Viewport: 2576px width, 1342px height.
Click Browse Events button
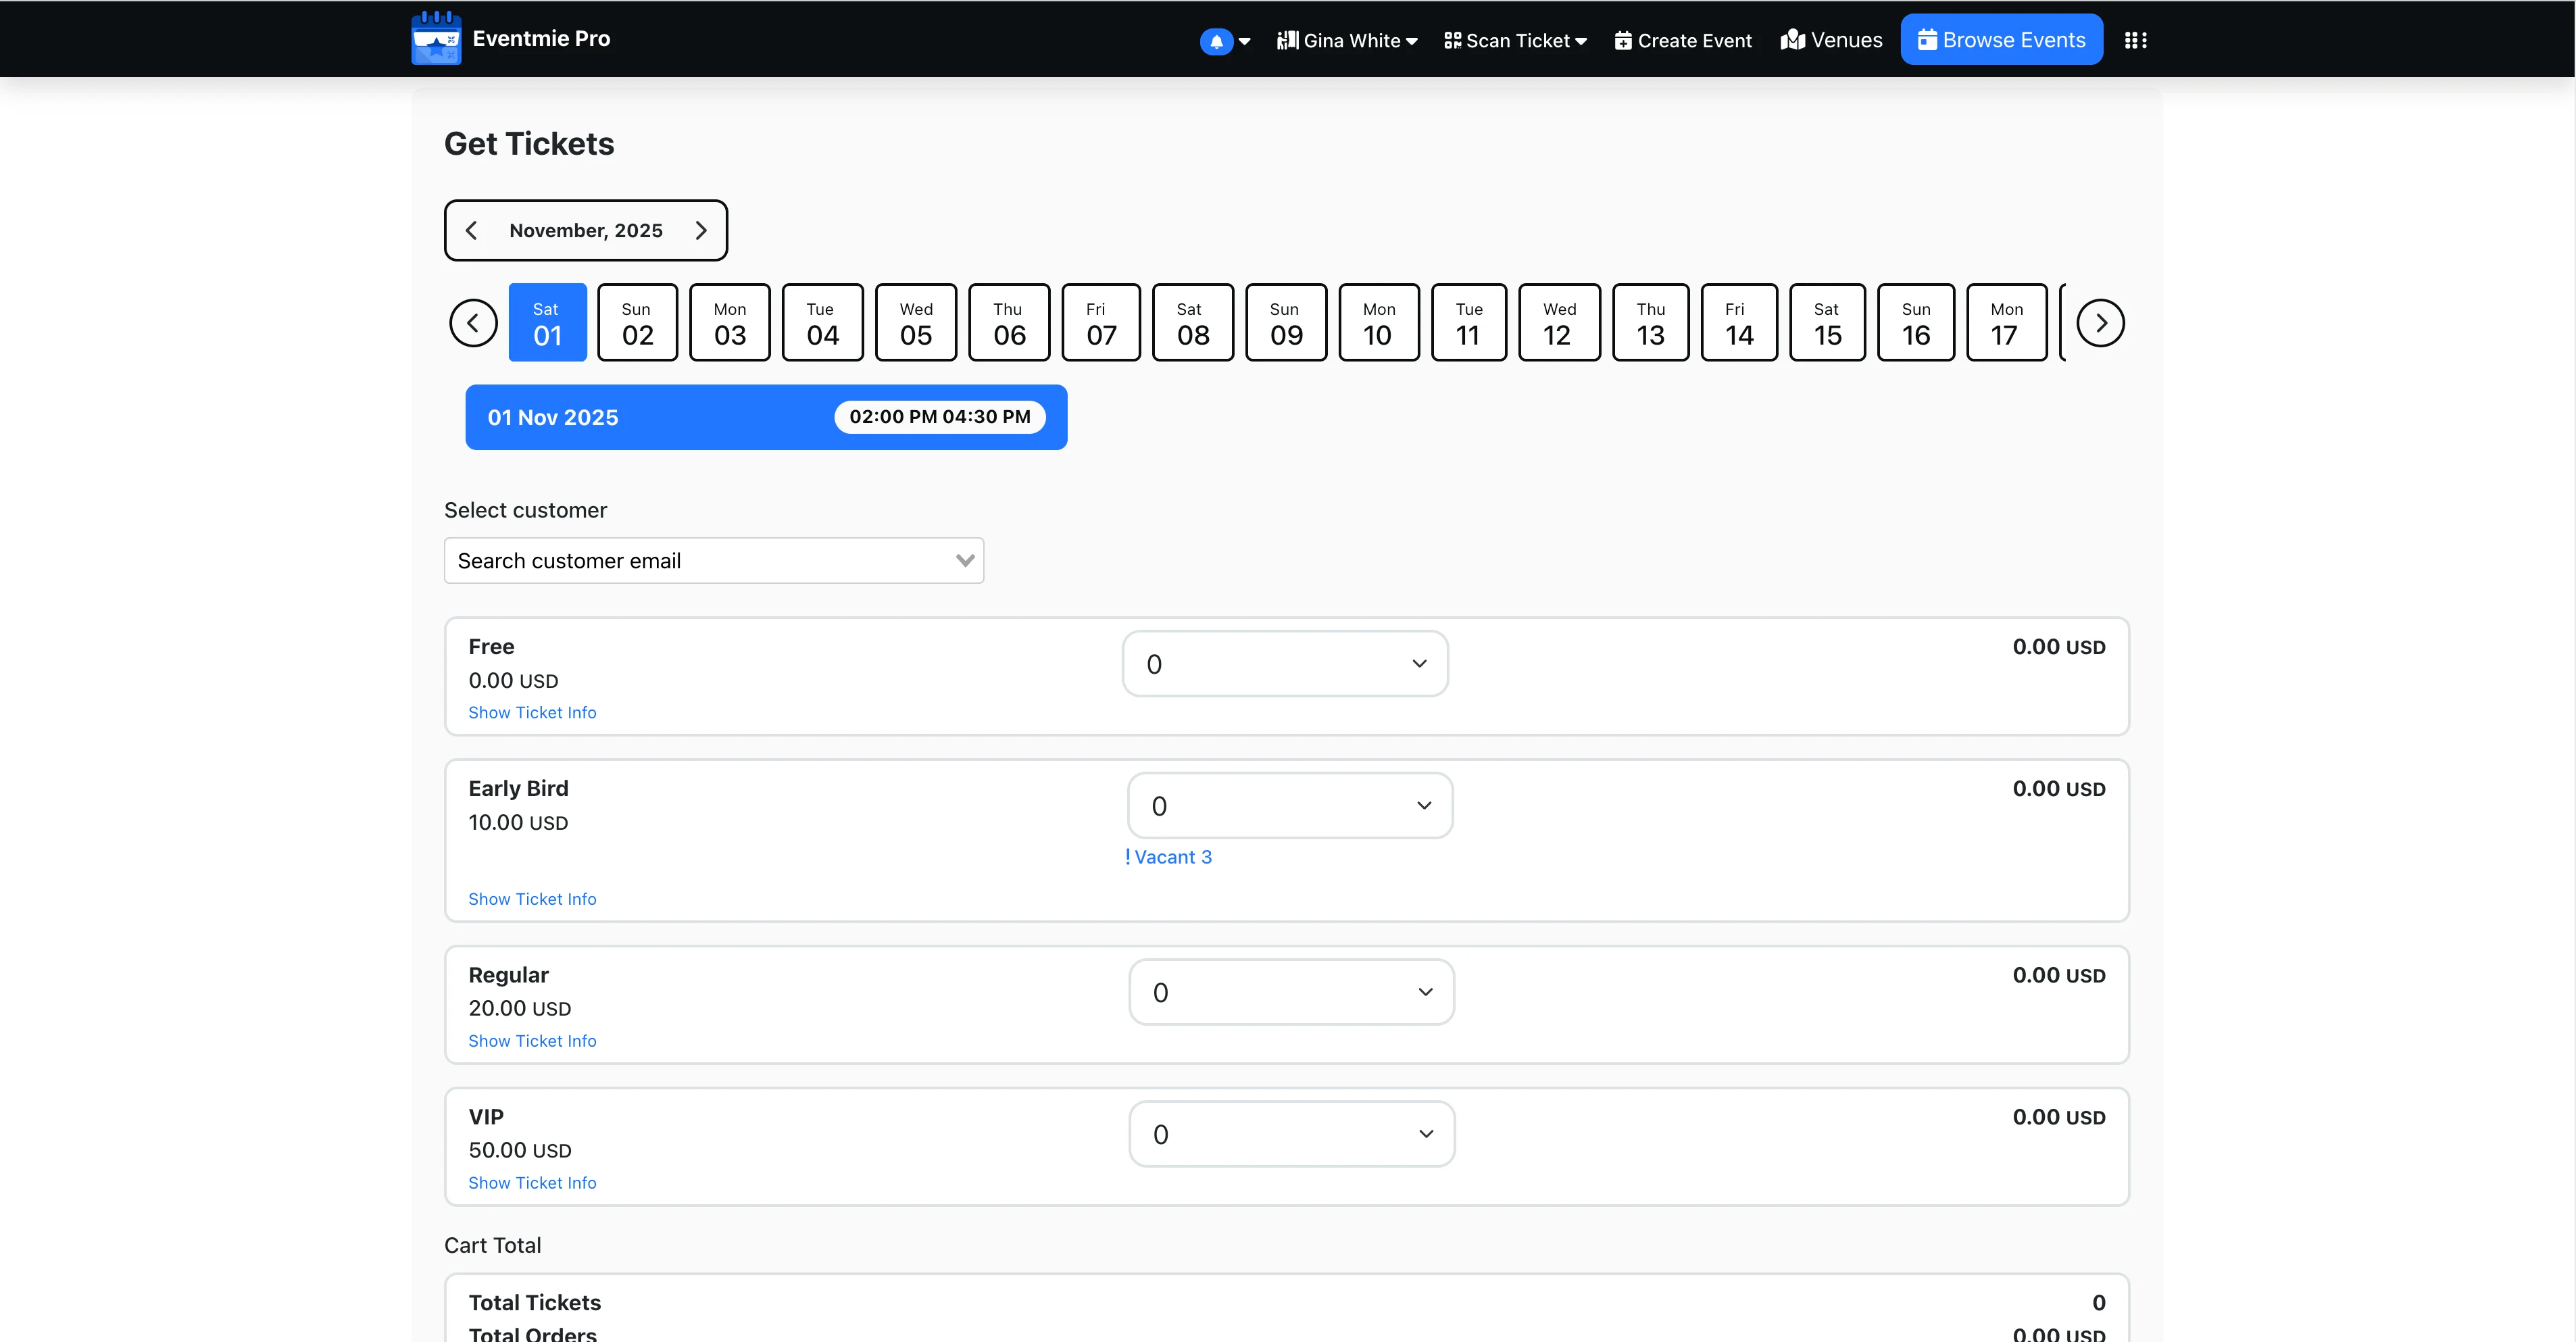pyautogui.click(x=2001, y=40)
